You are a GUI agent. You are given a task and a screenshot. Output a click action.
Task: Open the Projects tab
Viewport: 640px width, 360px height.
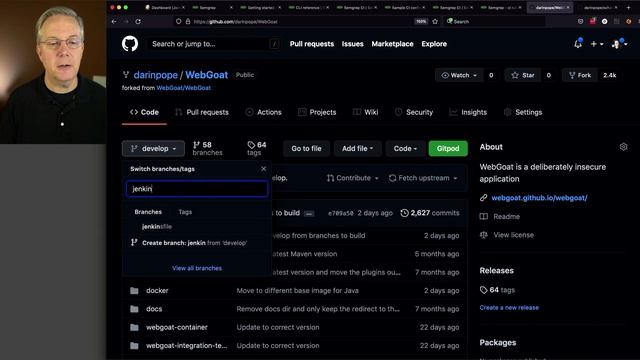point(317,112)
